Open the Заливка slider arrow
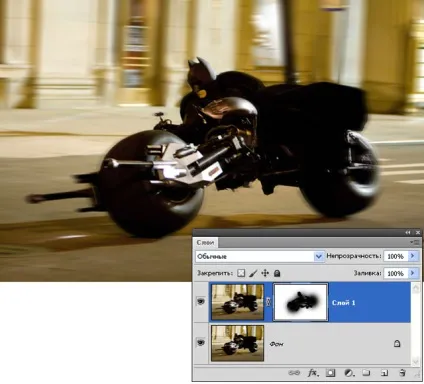This screenshot has height=384, width=424. coord(413,273)
